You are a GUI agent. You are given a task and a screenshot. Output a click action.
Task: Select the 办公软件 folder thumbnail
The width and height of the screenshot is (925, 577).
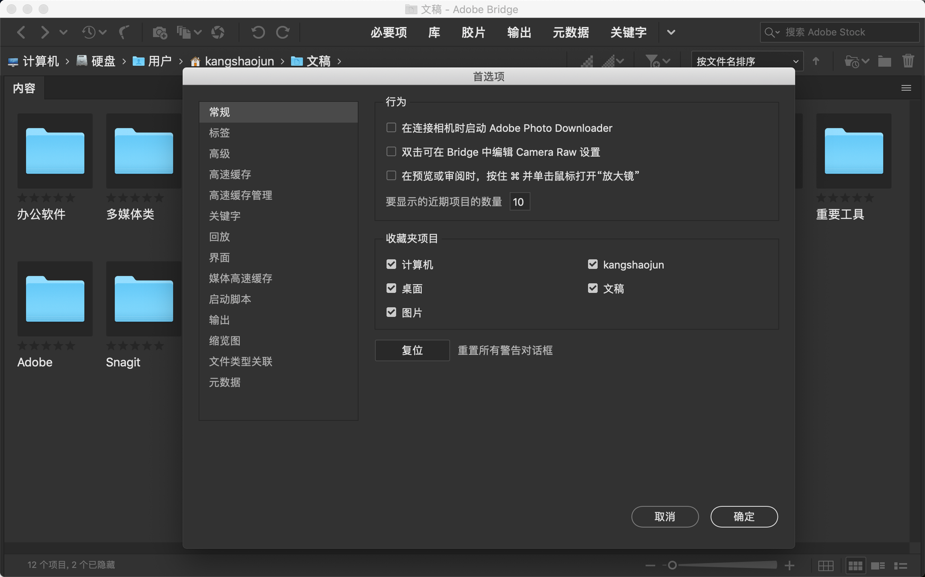coord(55,151)
